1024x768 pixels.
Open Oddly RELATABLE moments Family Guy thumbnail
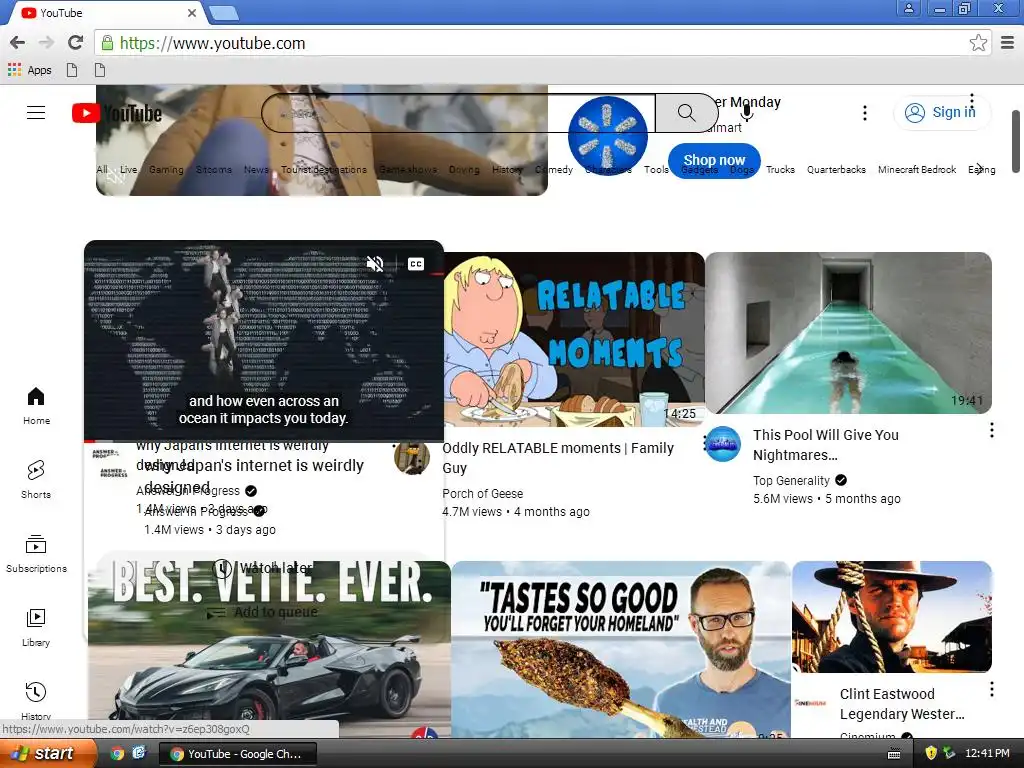pyautogui.click(x=574, y=339)
